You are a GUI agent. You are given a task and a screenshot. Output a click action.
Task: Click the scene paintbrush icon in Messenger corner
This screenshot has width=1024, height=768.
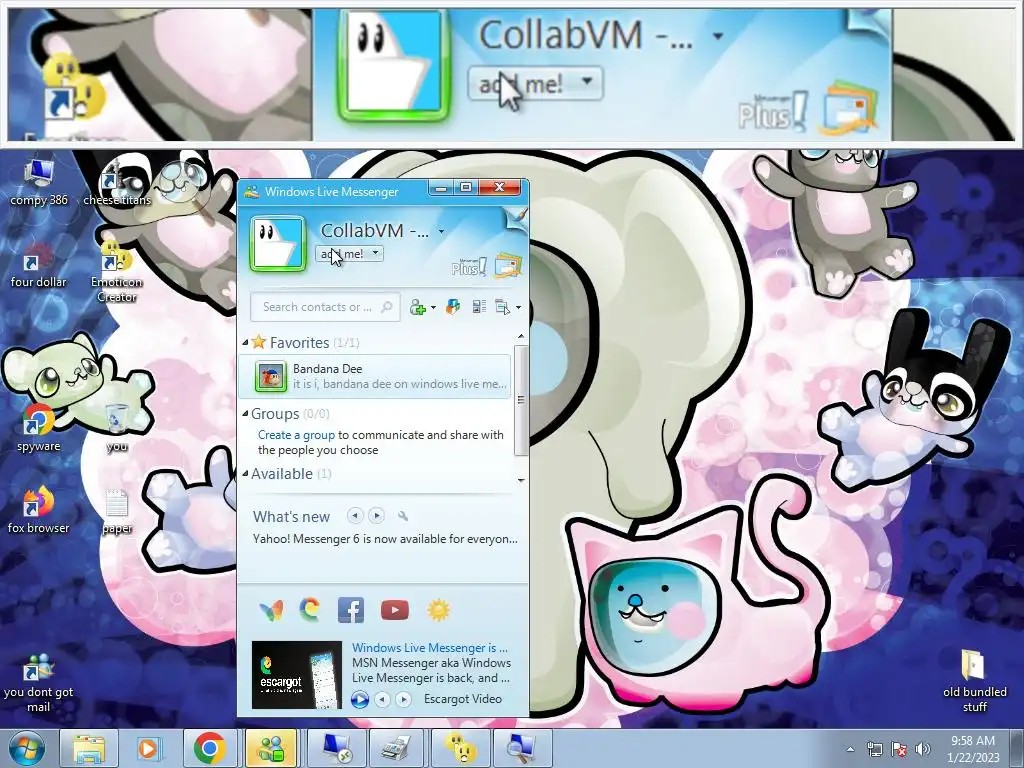click(517, 218)
